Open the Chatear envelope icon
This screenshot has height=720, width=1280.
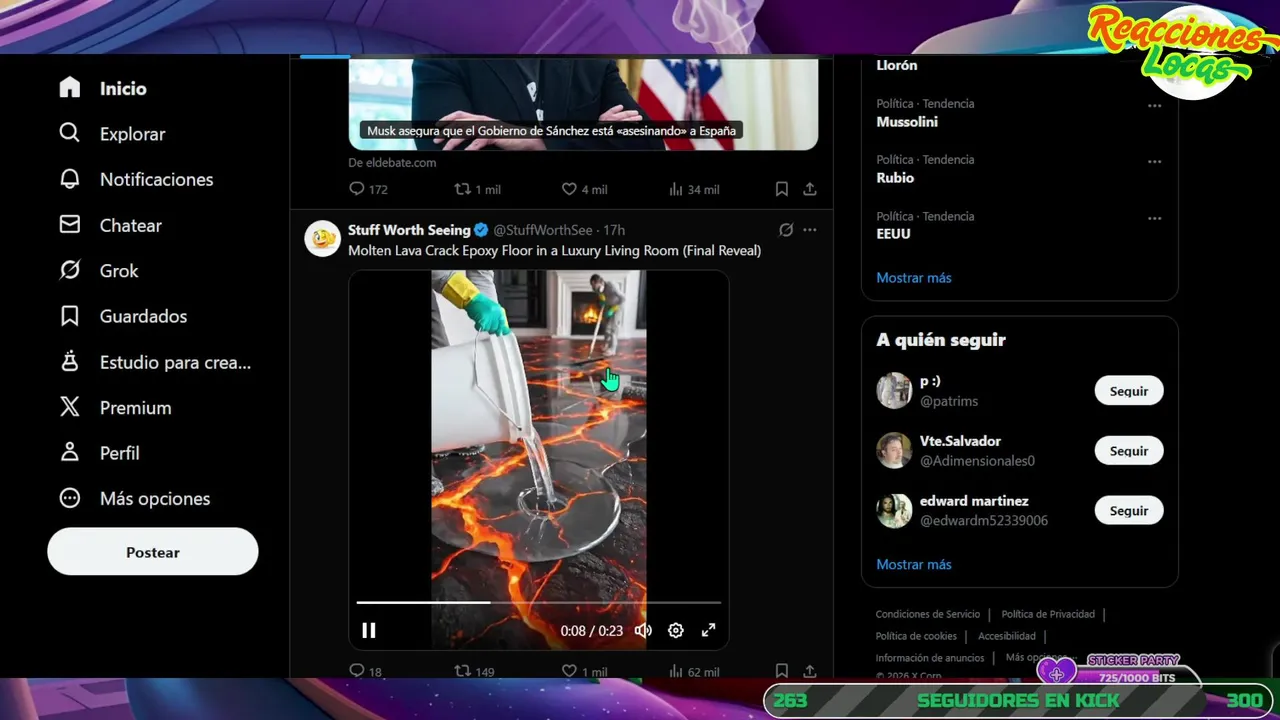(x=70, y=225)
